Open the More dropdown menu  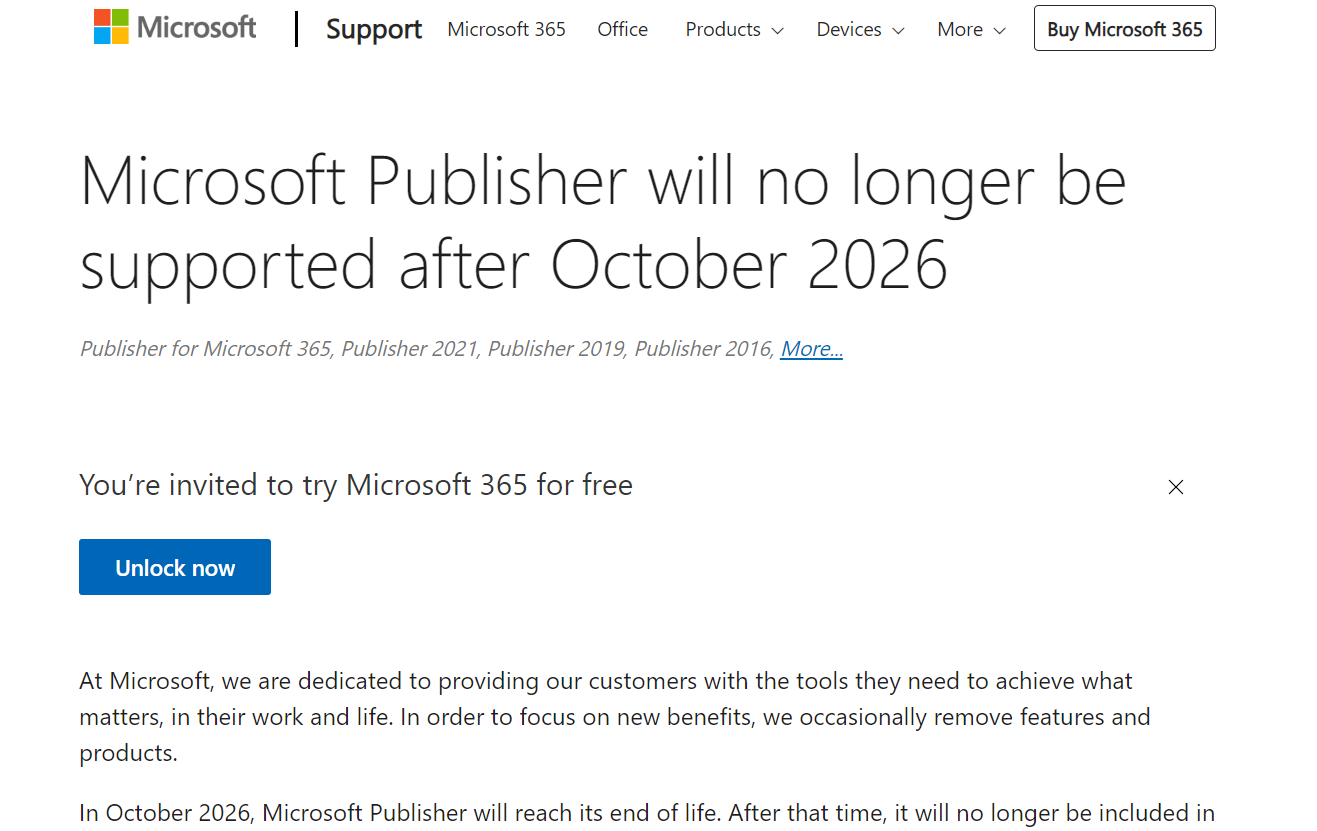tap(957, 29)
